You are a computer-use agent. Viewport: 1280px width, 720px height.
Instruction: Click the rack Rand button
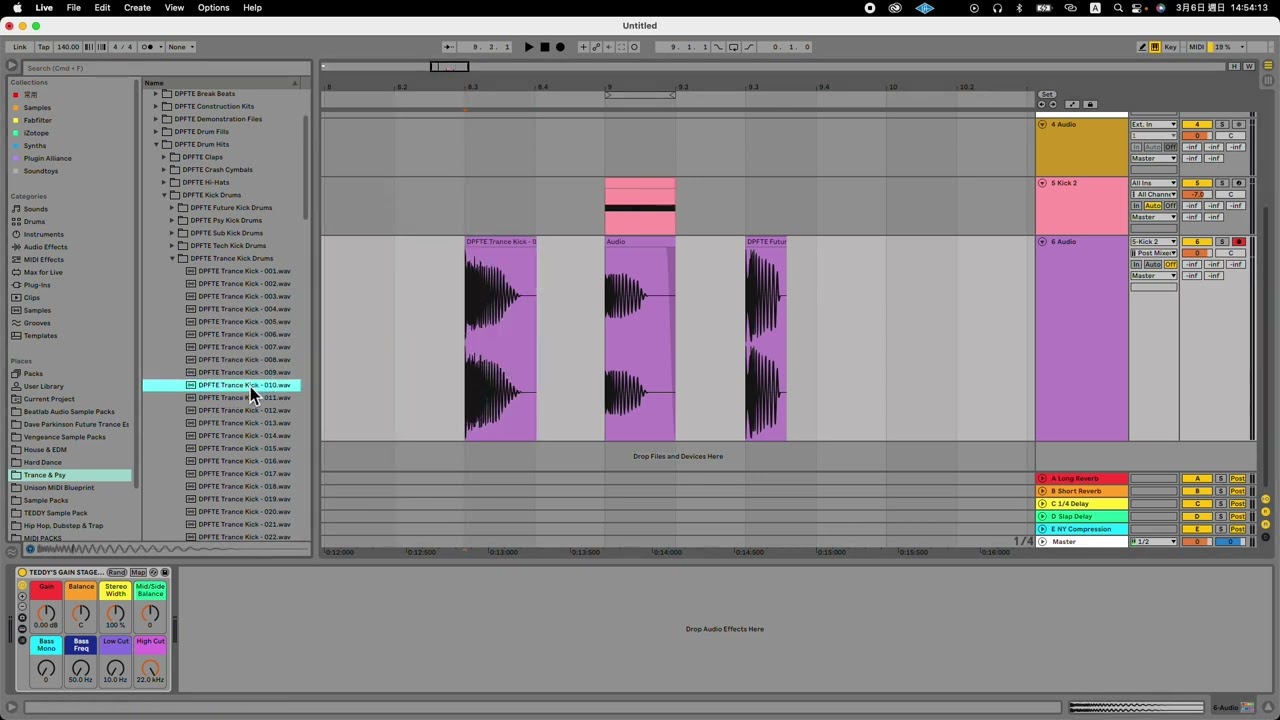pyautogui.click(x=117, y=573)
